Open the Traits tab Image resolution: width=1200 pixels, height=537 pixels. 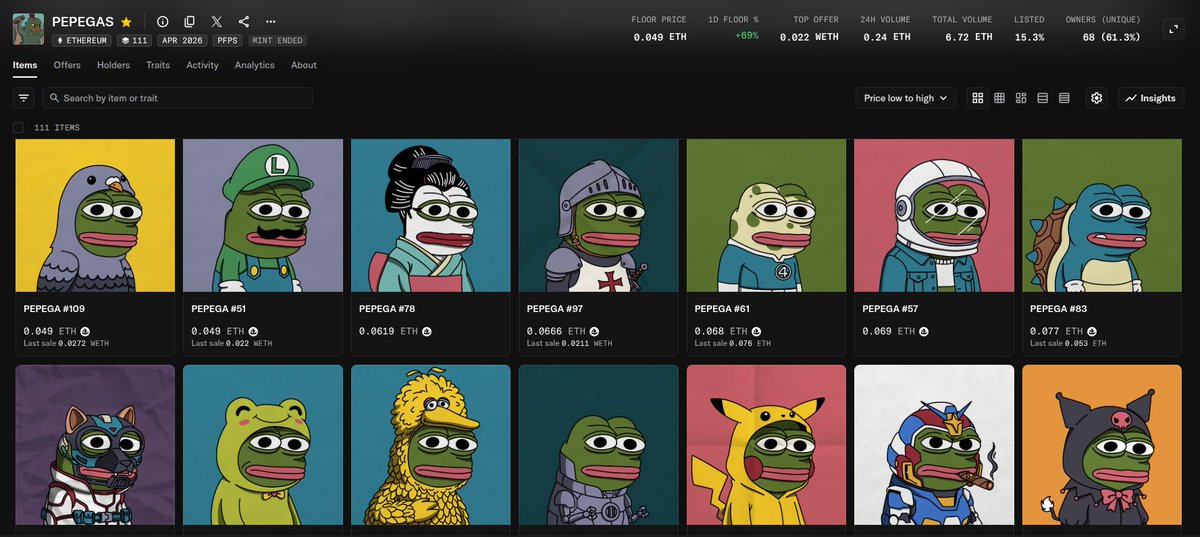(x=158, y=65)
